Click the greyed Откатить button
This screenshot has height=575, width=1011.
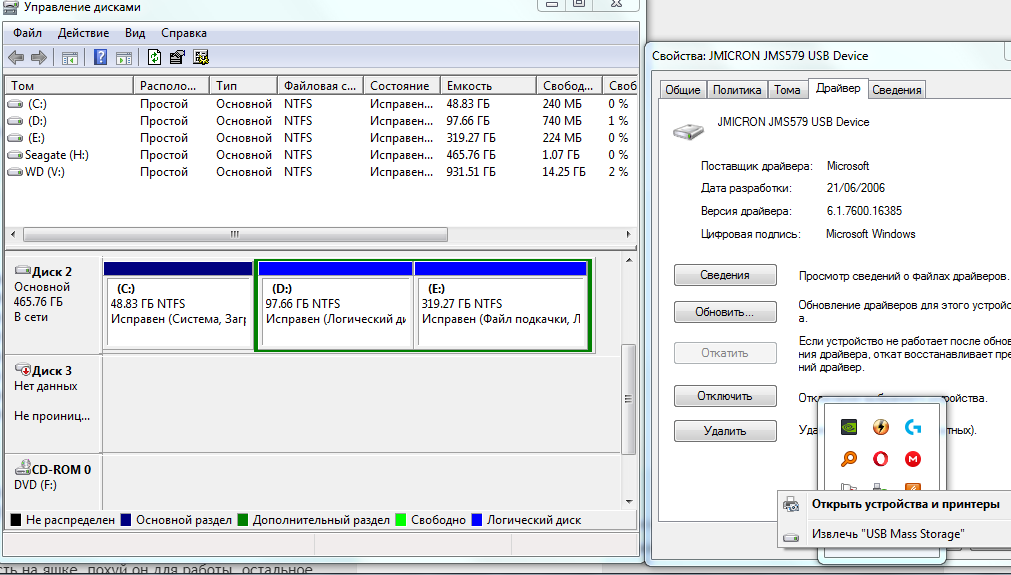(725, 353)
